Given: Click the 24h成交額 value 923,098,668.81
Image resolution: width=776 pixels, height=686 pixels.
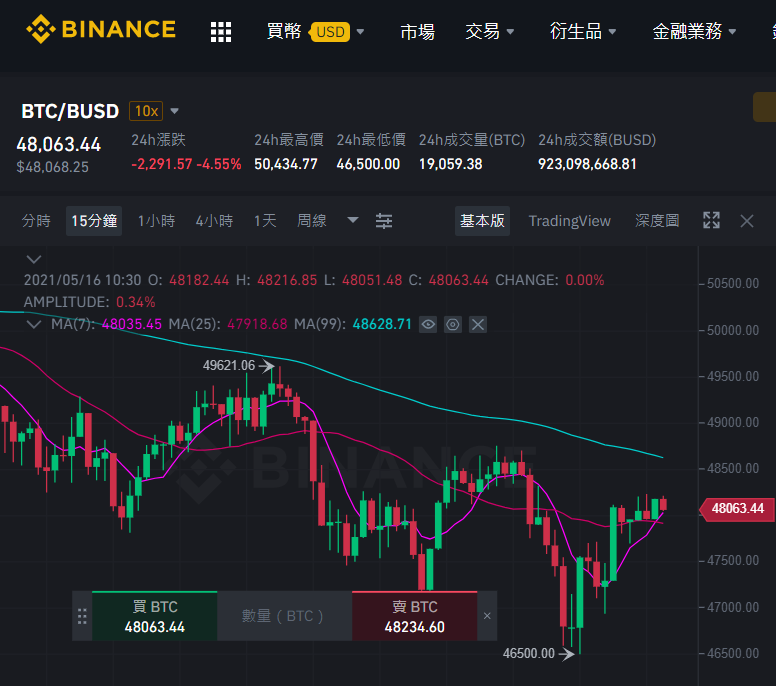Looking at the screenshot, I should (587, 164).
